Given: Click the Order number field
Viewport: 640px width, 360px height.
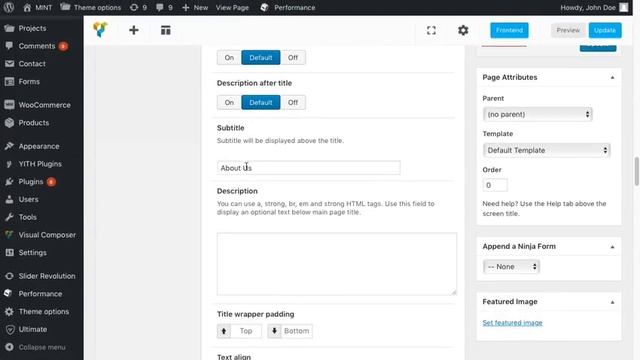Looking at the screenshot, I should click(495, 185).
